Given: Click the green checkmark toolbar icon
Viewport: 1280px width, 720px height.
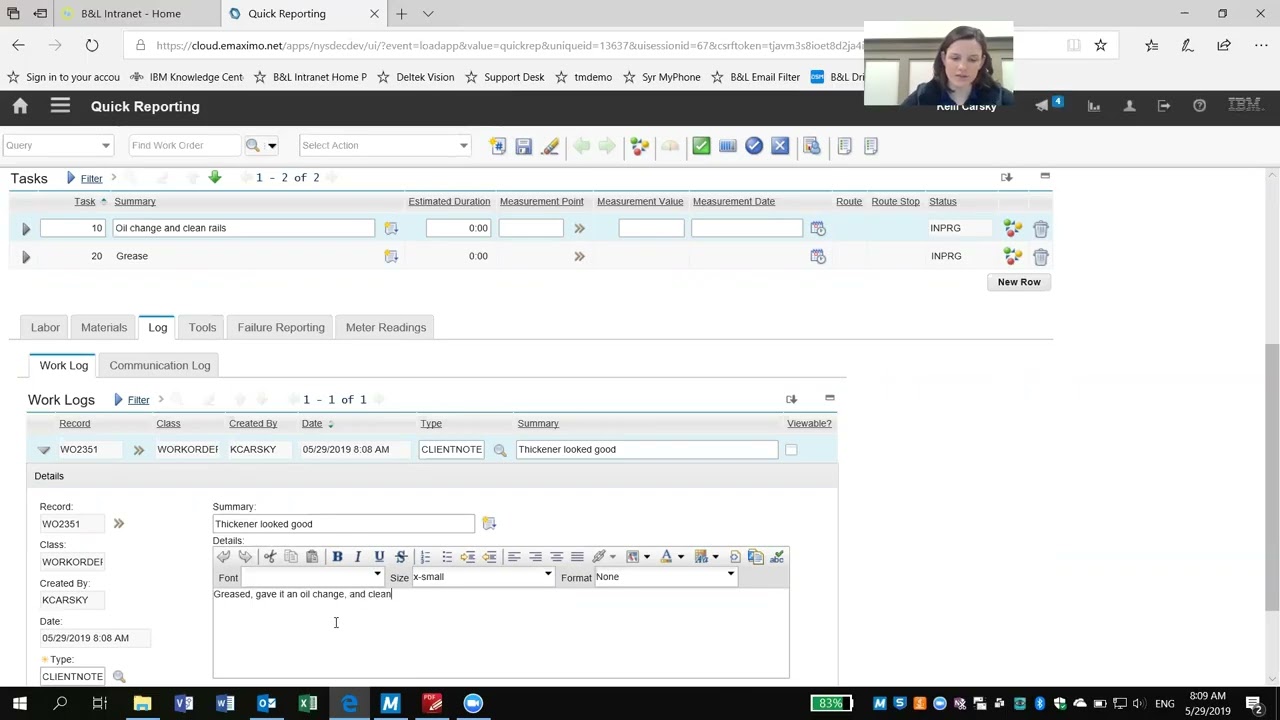Looking at the screenshot, I should tap(701, 146).
